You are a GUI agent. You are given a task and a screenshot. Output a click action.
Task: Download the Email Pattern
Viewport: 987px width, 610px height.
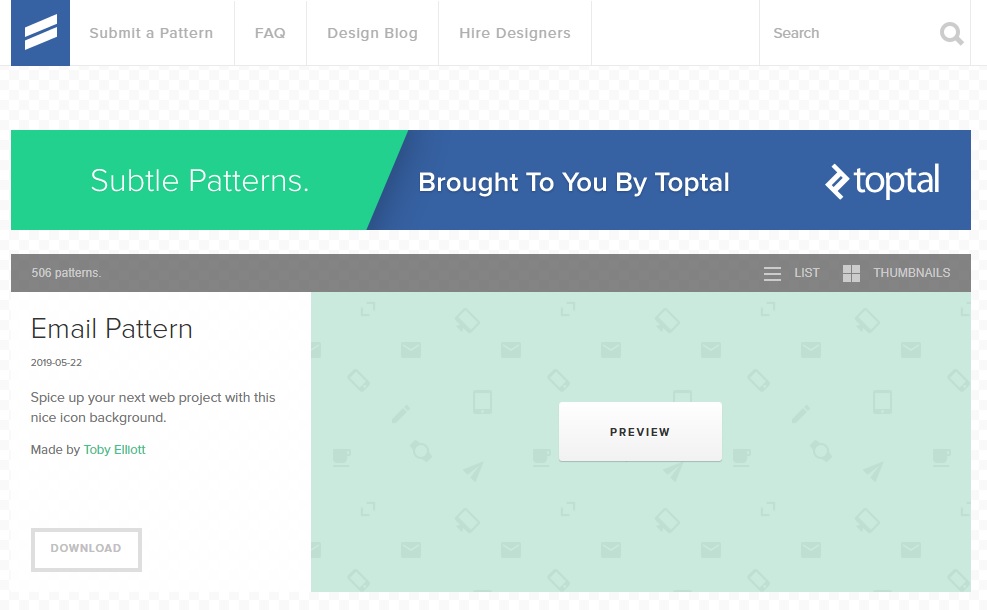click(86, 550)
